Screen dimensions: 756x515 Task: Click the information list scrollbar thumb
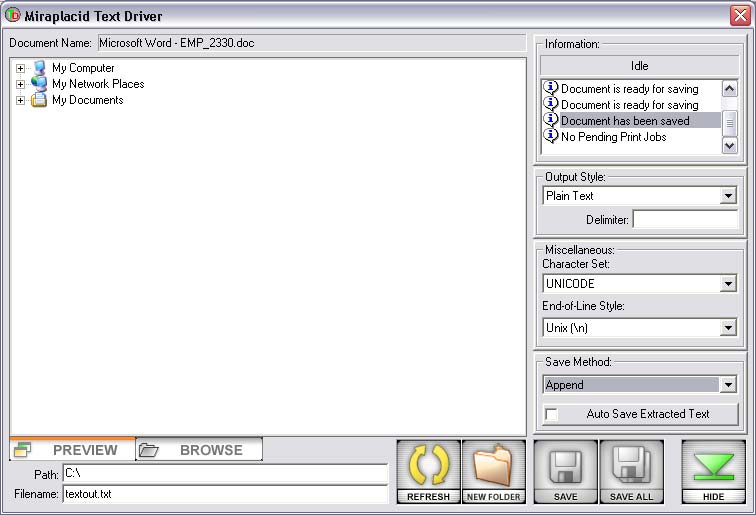click(729, 122)
